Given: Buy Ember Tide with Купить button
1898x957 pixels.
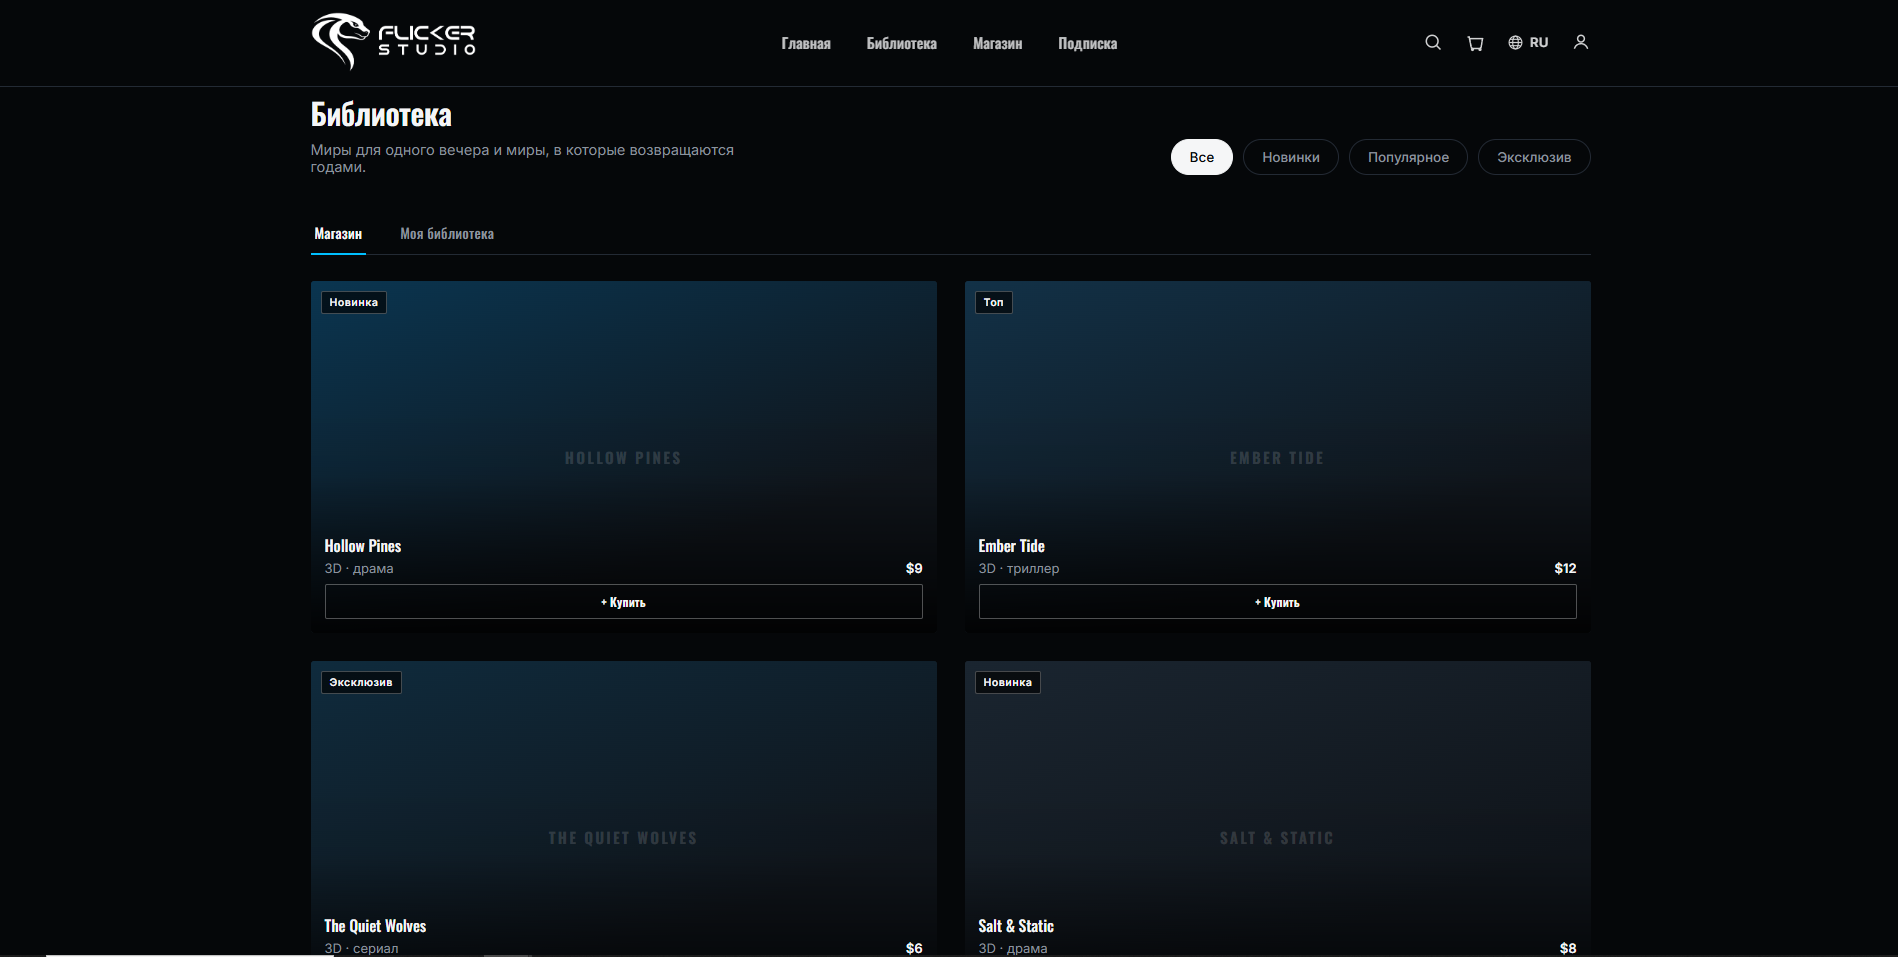Looking at the screenshot, I should [x=1278, y=602].
